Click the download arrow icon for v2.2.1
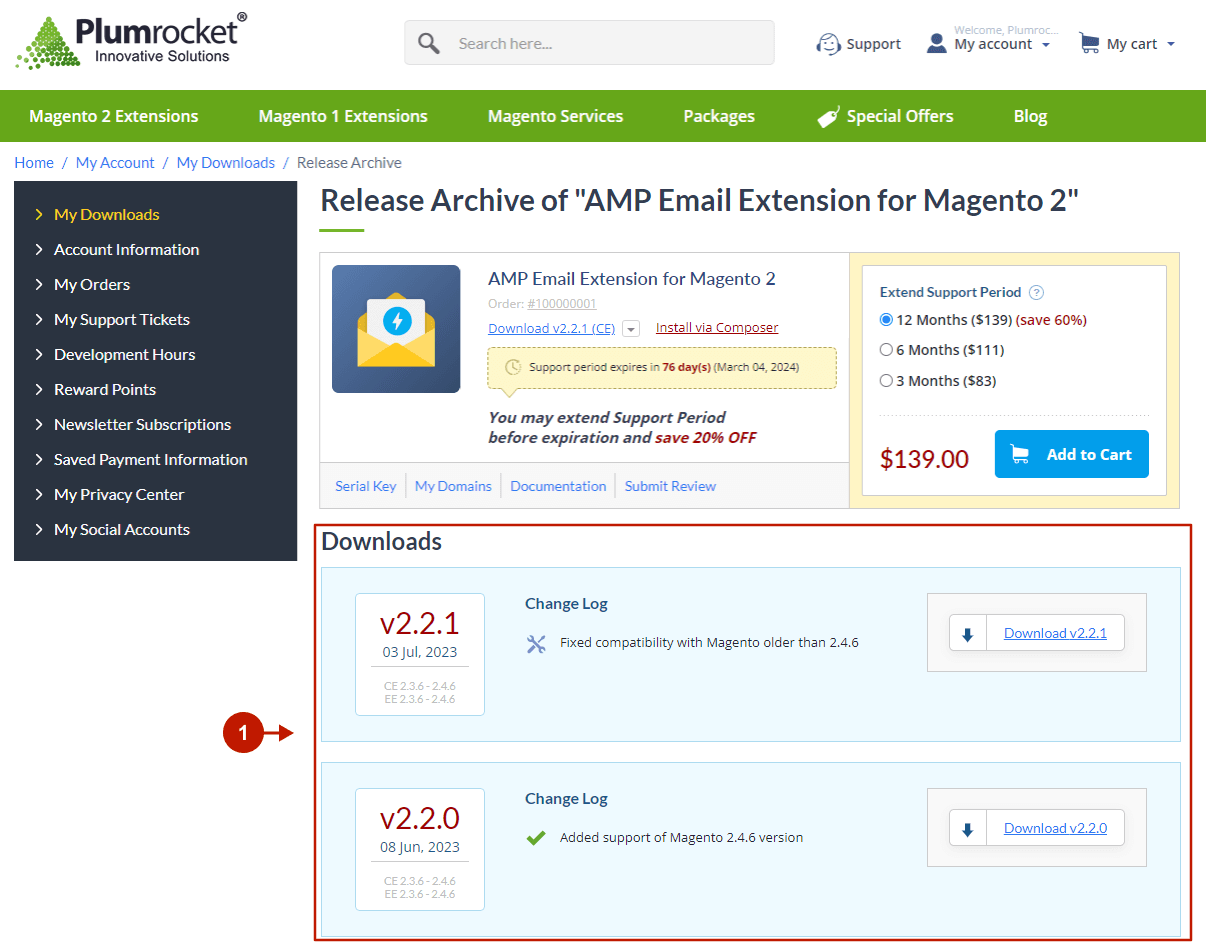Image resolution: width=1206 pixels, height=944 pixels. tap(967, 634)
